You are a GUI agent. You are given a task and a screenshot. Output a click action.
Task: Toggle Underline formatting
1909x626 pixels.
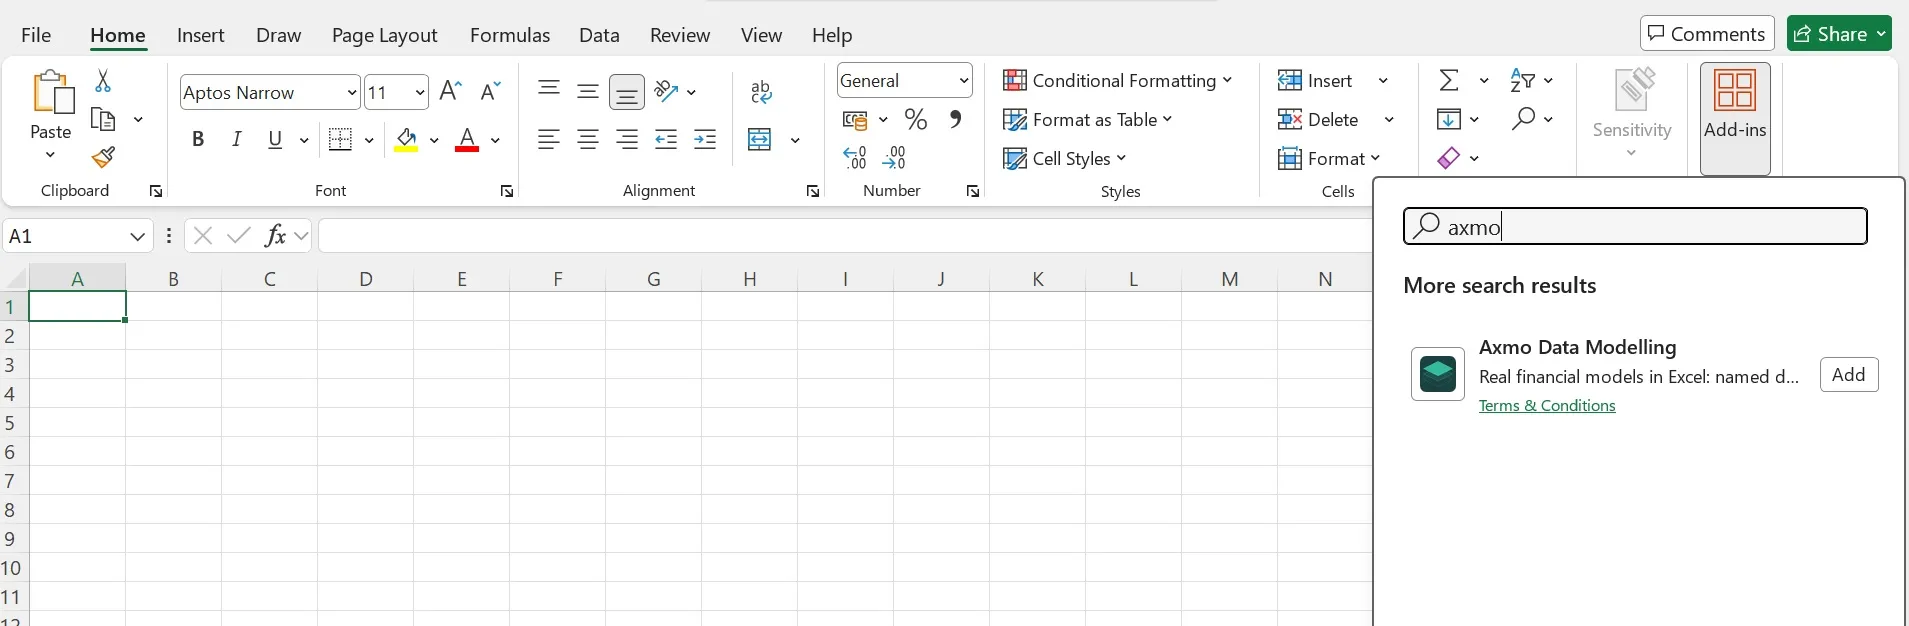click(276, 139)
